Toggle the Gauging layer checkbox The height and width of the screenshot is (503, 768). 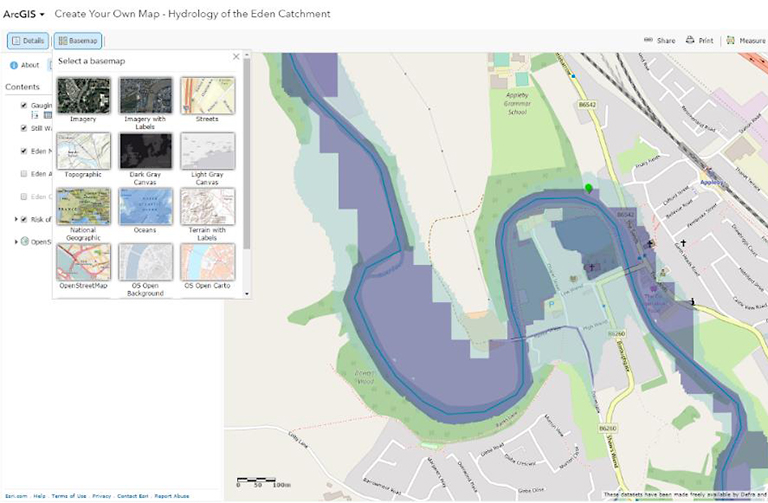24,105
